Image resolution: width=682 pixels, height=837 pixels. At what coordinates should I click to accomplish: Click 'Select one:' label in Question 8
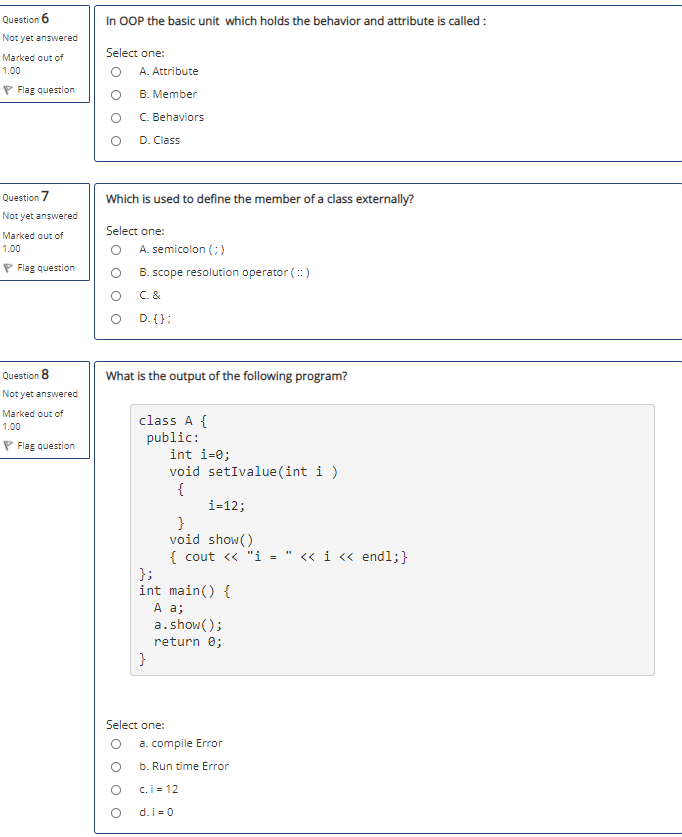coord(135,725)
